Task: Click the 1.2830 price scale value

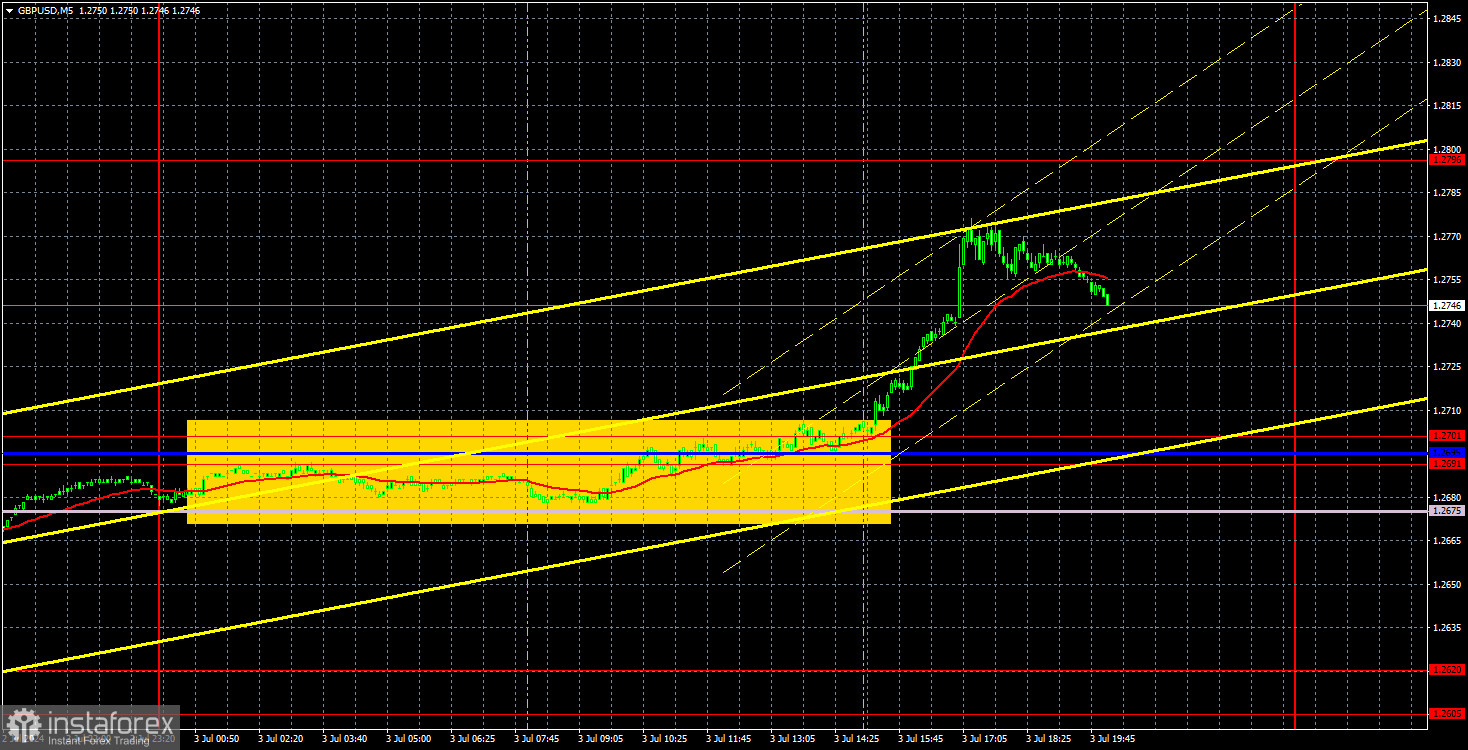Action: (1447, 62)
